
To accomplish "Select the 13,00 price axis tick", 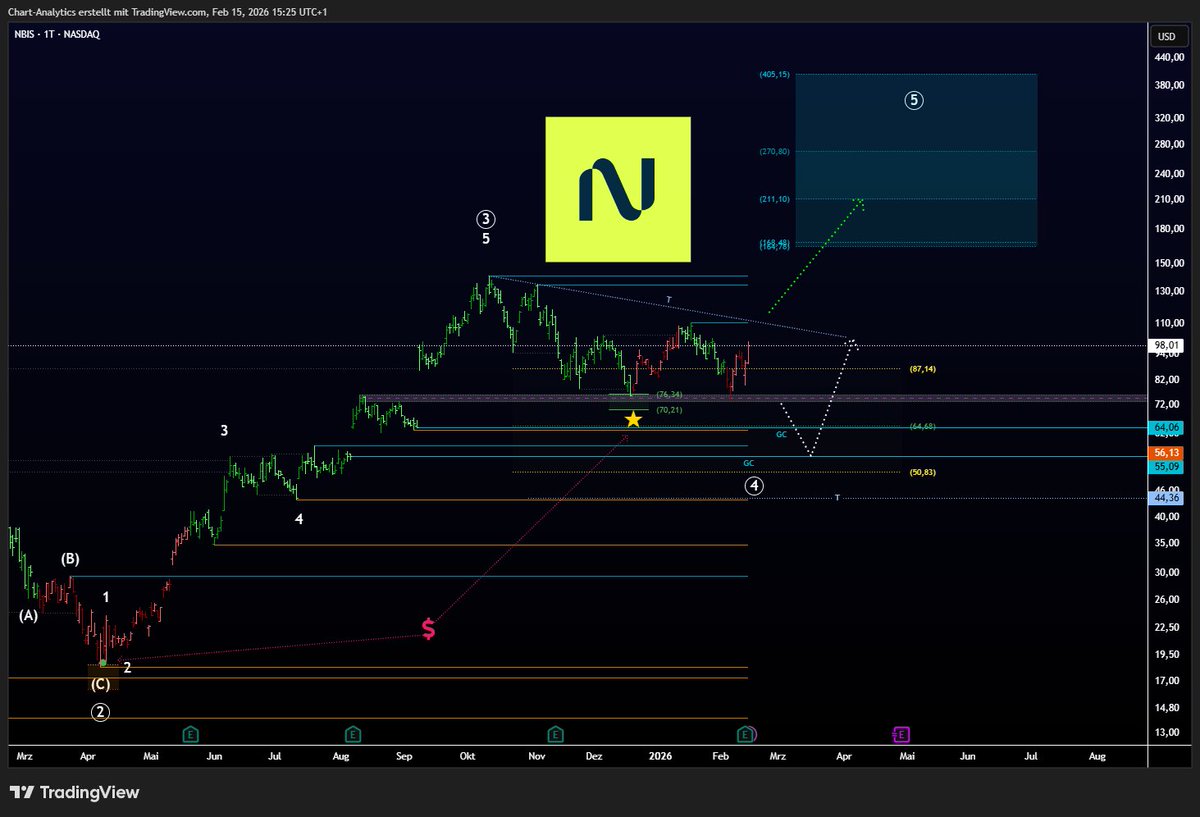I will pyautogui.click(x=1168, y=733).
